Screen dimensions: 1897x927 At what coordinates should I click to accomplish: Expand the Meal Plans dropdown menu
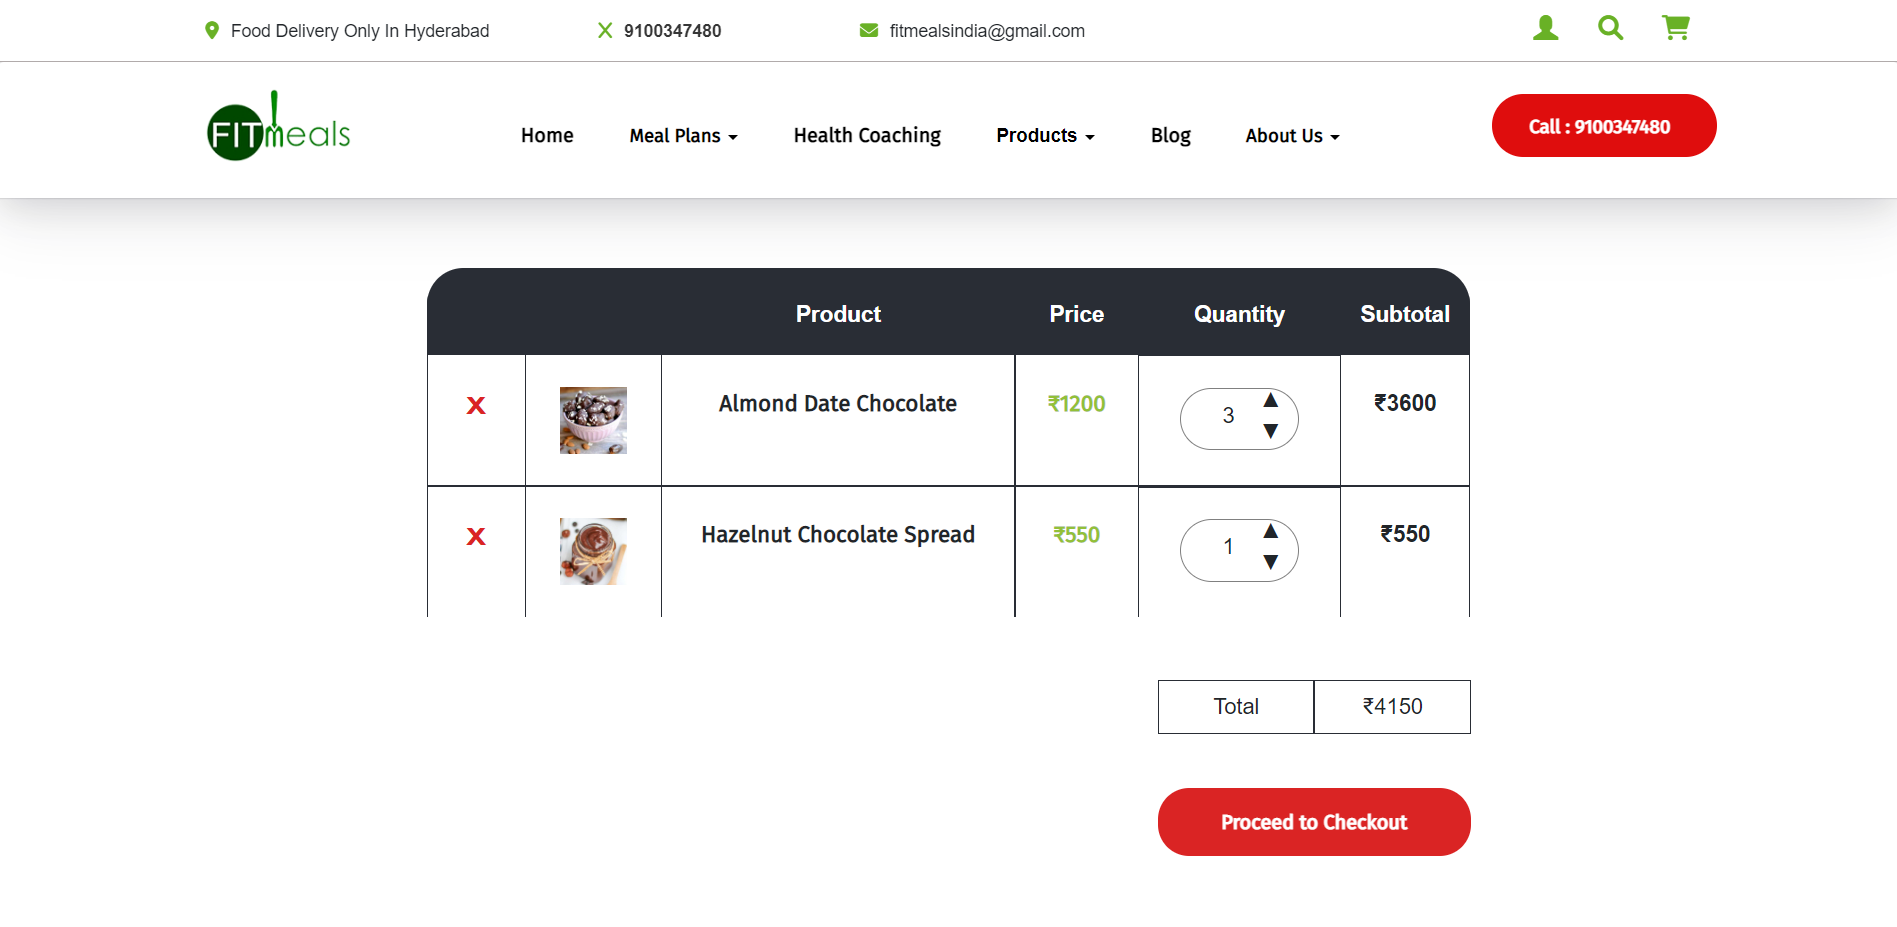683,136
